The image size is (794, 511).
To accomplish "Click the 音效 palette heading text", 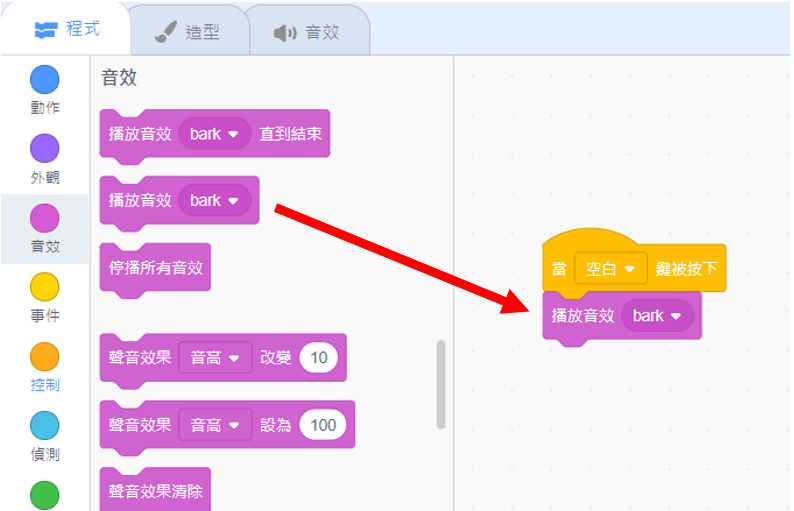I will pyautogui.click(x=119, y=78).
